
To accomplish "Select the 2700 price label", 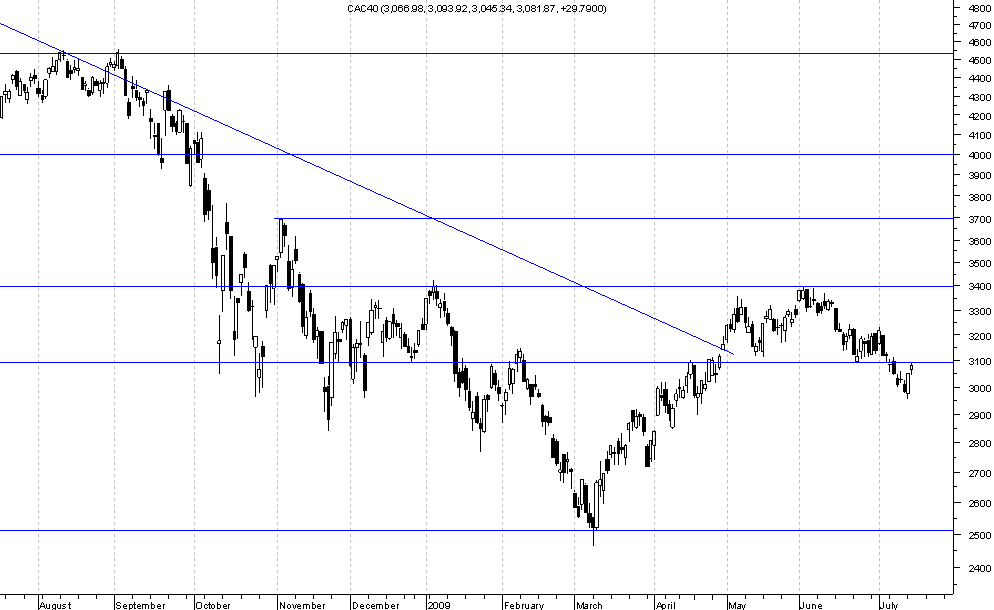I will [979, 474].
